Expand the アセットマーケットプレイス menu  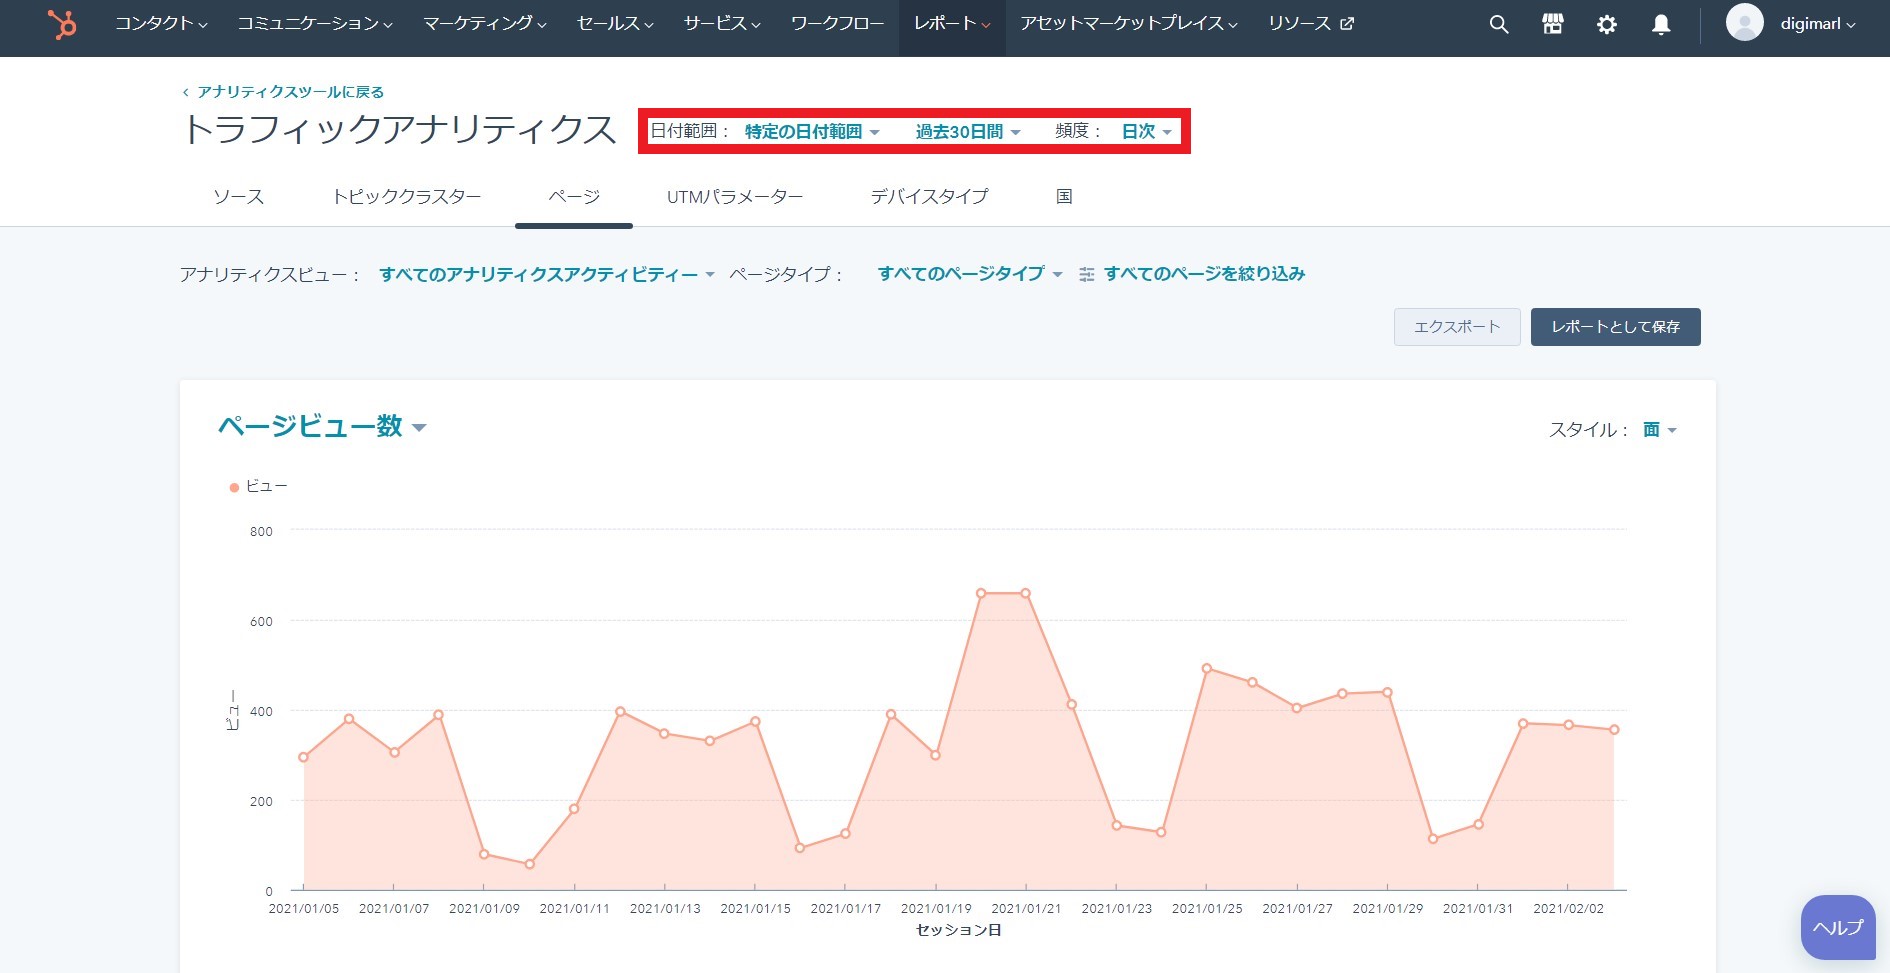(1129, 24)
